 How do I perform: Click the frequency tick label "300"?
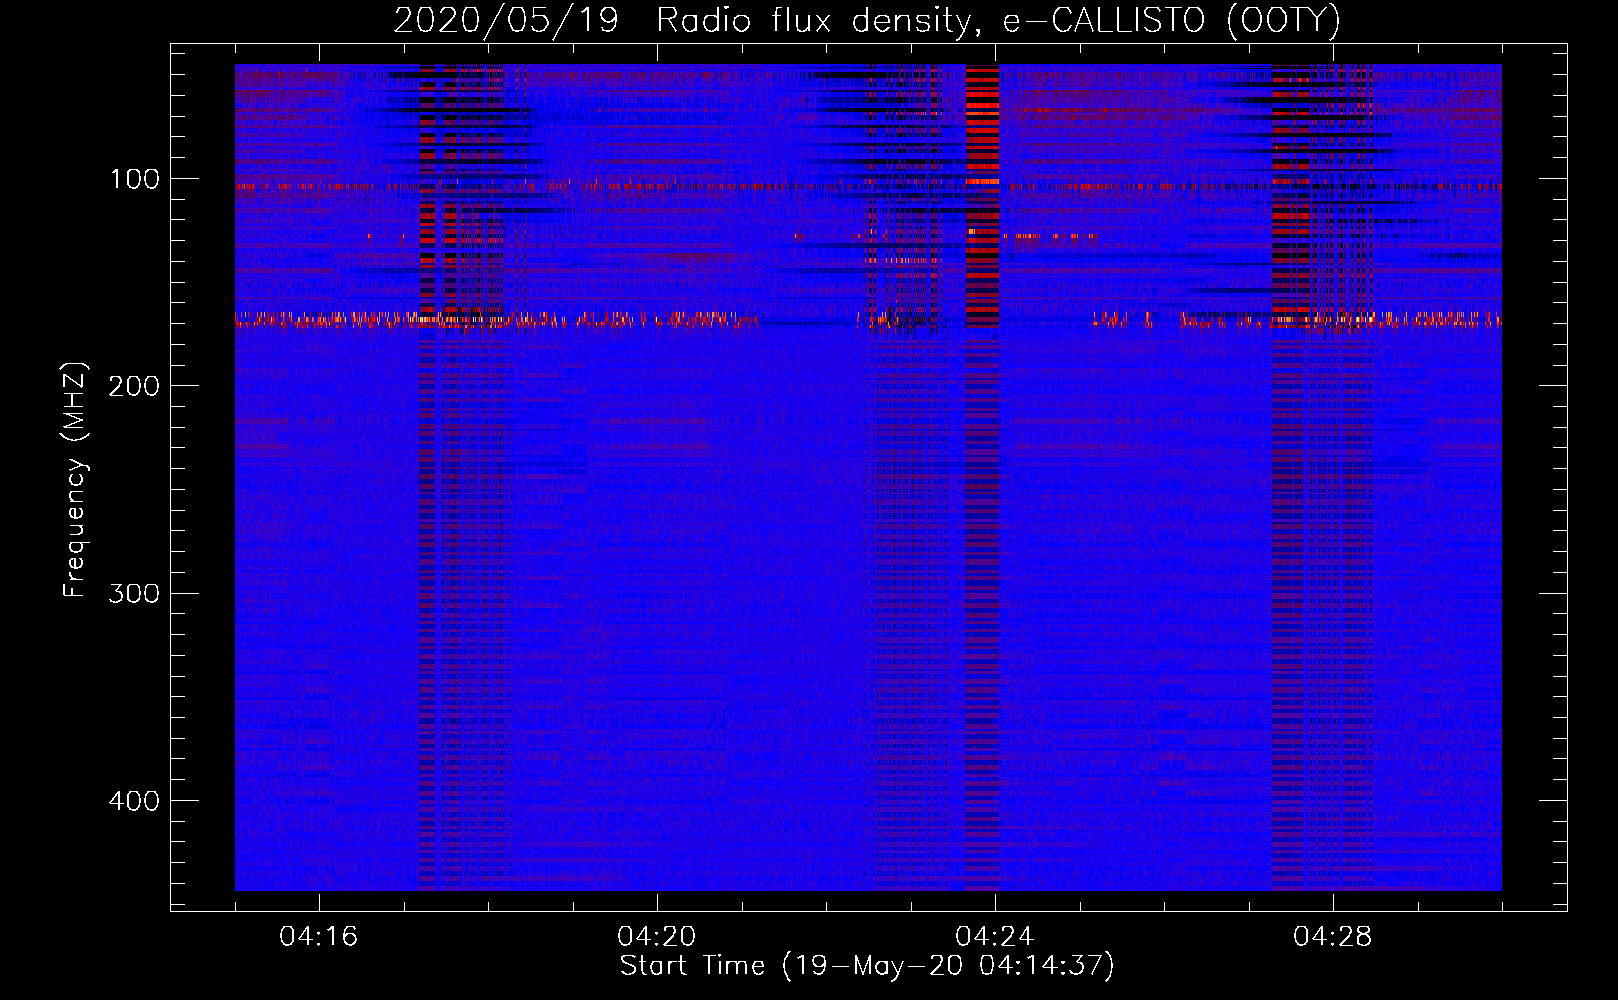tap(134, 594)
